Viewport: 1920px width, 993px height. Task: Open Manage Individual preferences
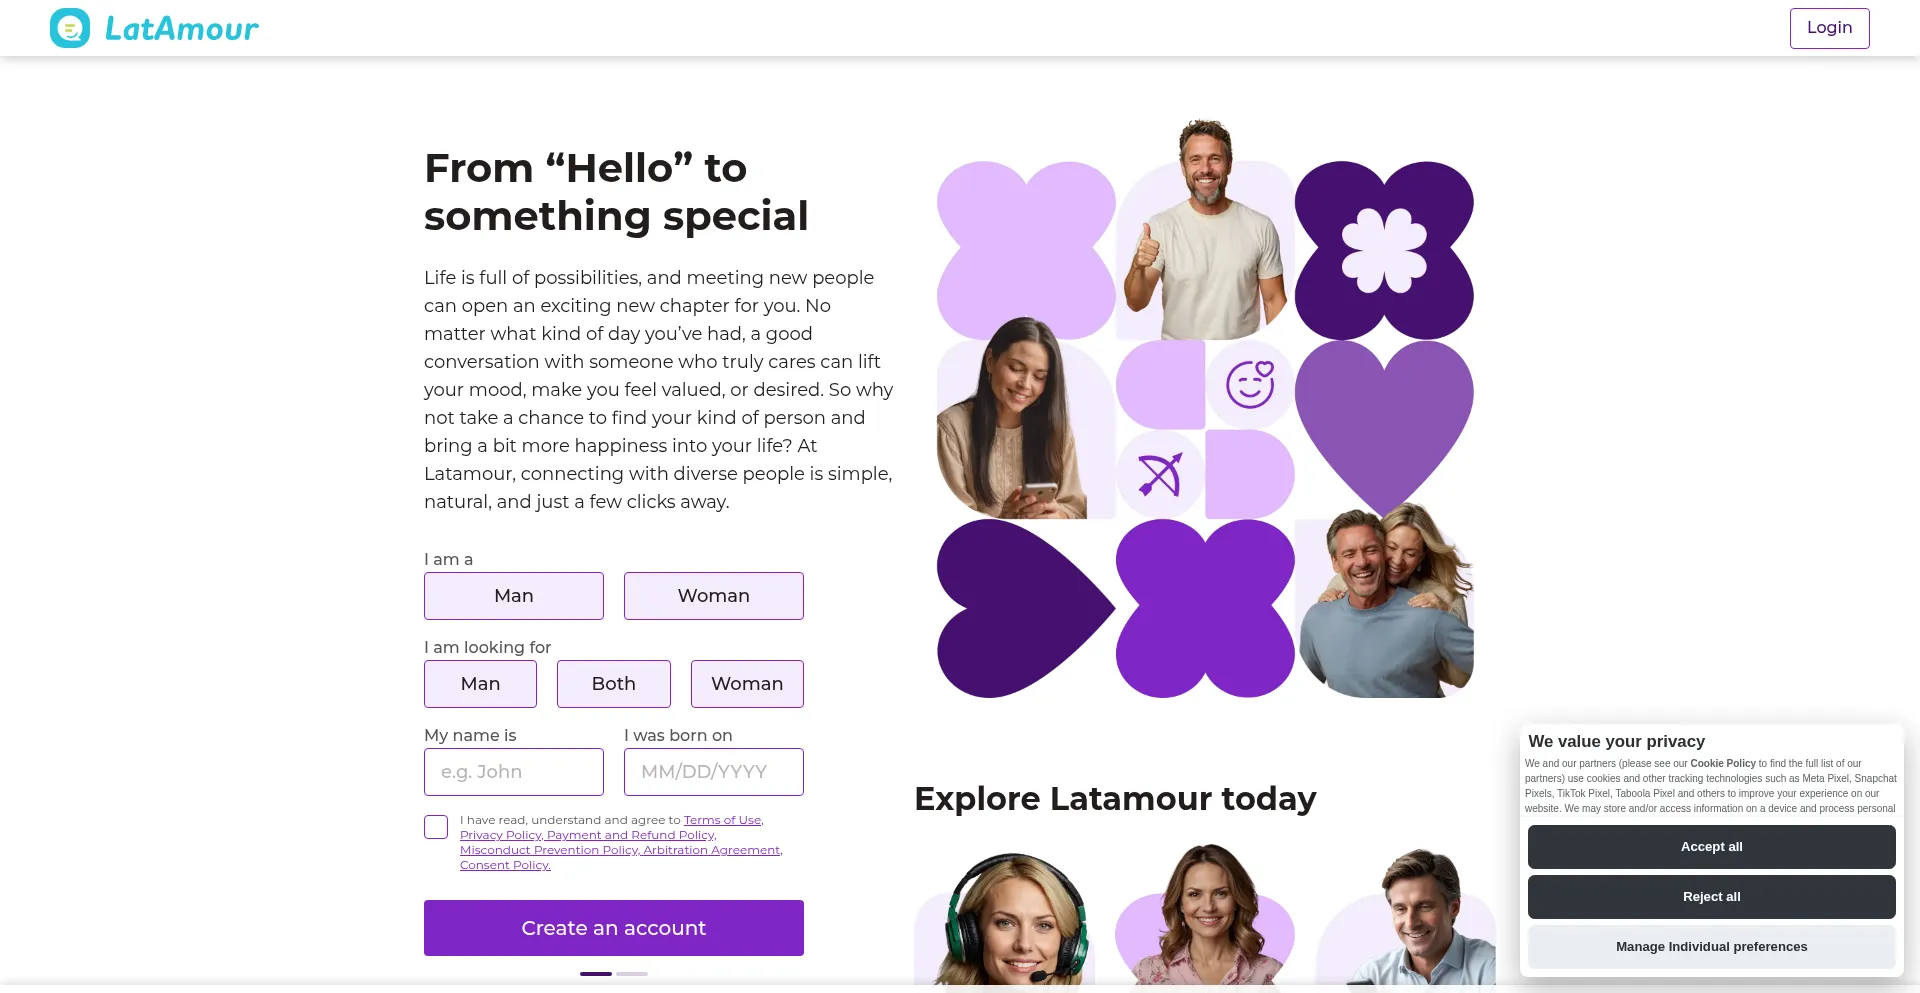pyautogui.click(x=1712, y=947)
